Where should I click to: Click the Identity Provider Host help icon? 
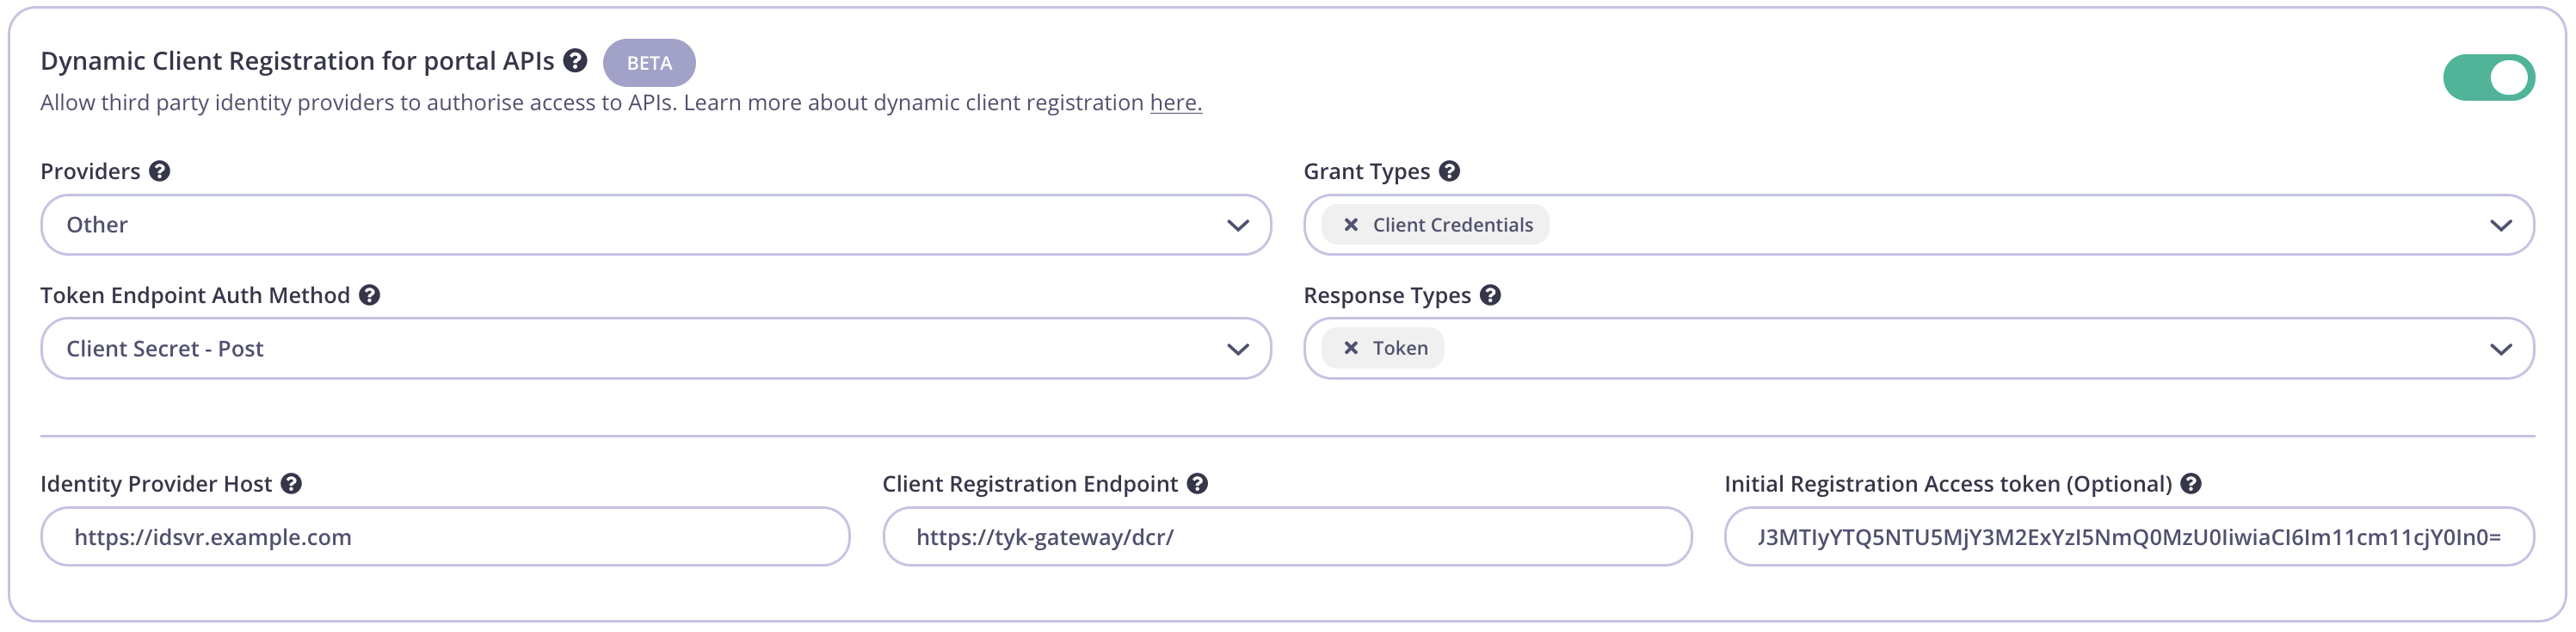291,483
